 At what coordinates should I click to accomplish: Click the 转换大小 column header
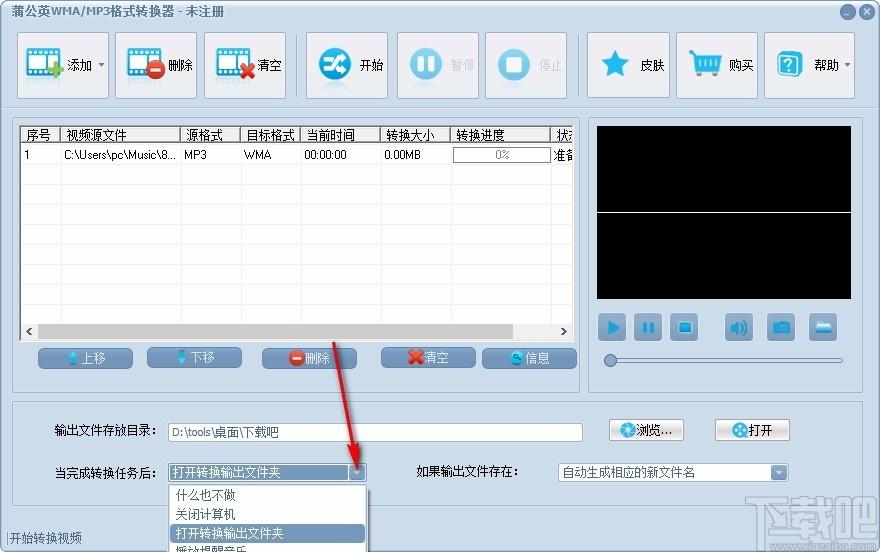pyautogui.click(x=415, y=135)
